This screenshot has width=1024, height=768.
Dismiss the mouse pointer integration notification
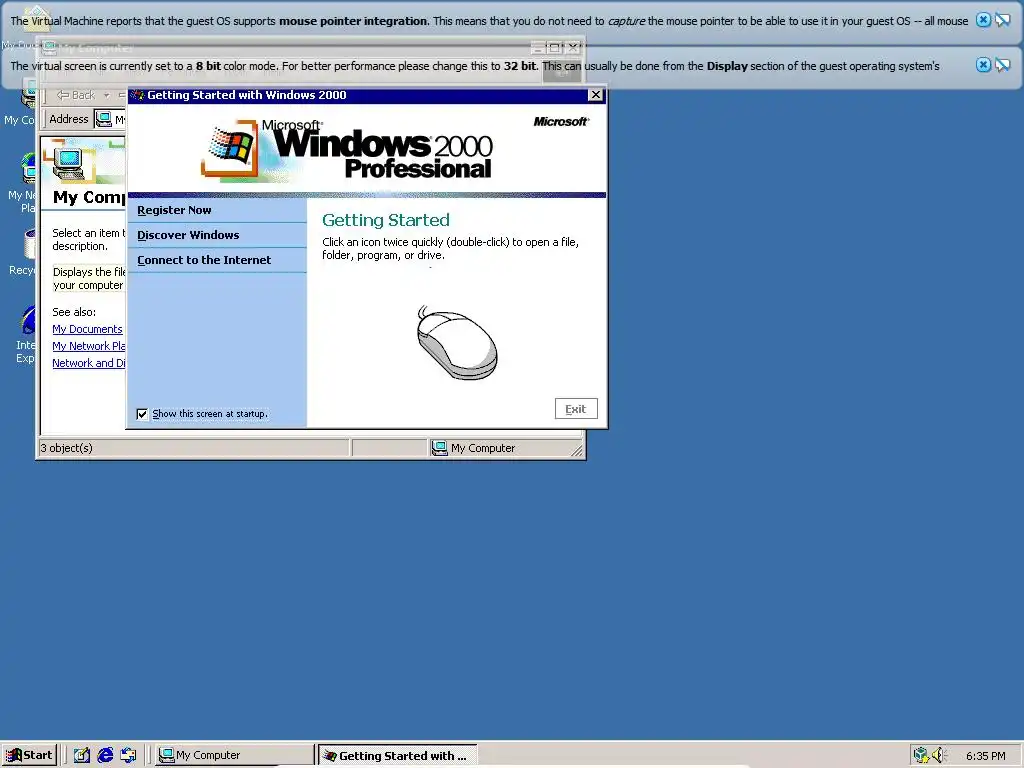pyautogui.click(x=983, y=20)
